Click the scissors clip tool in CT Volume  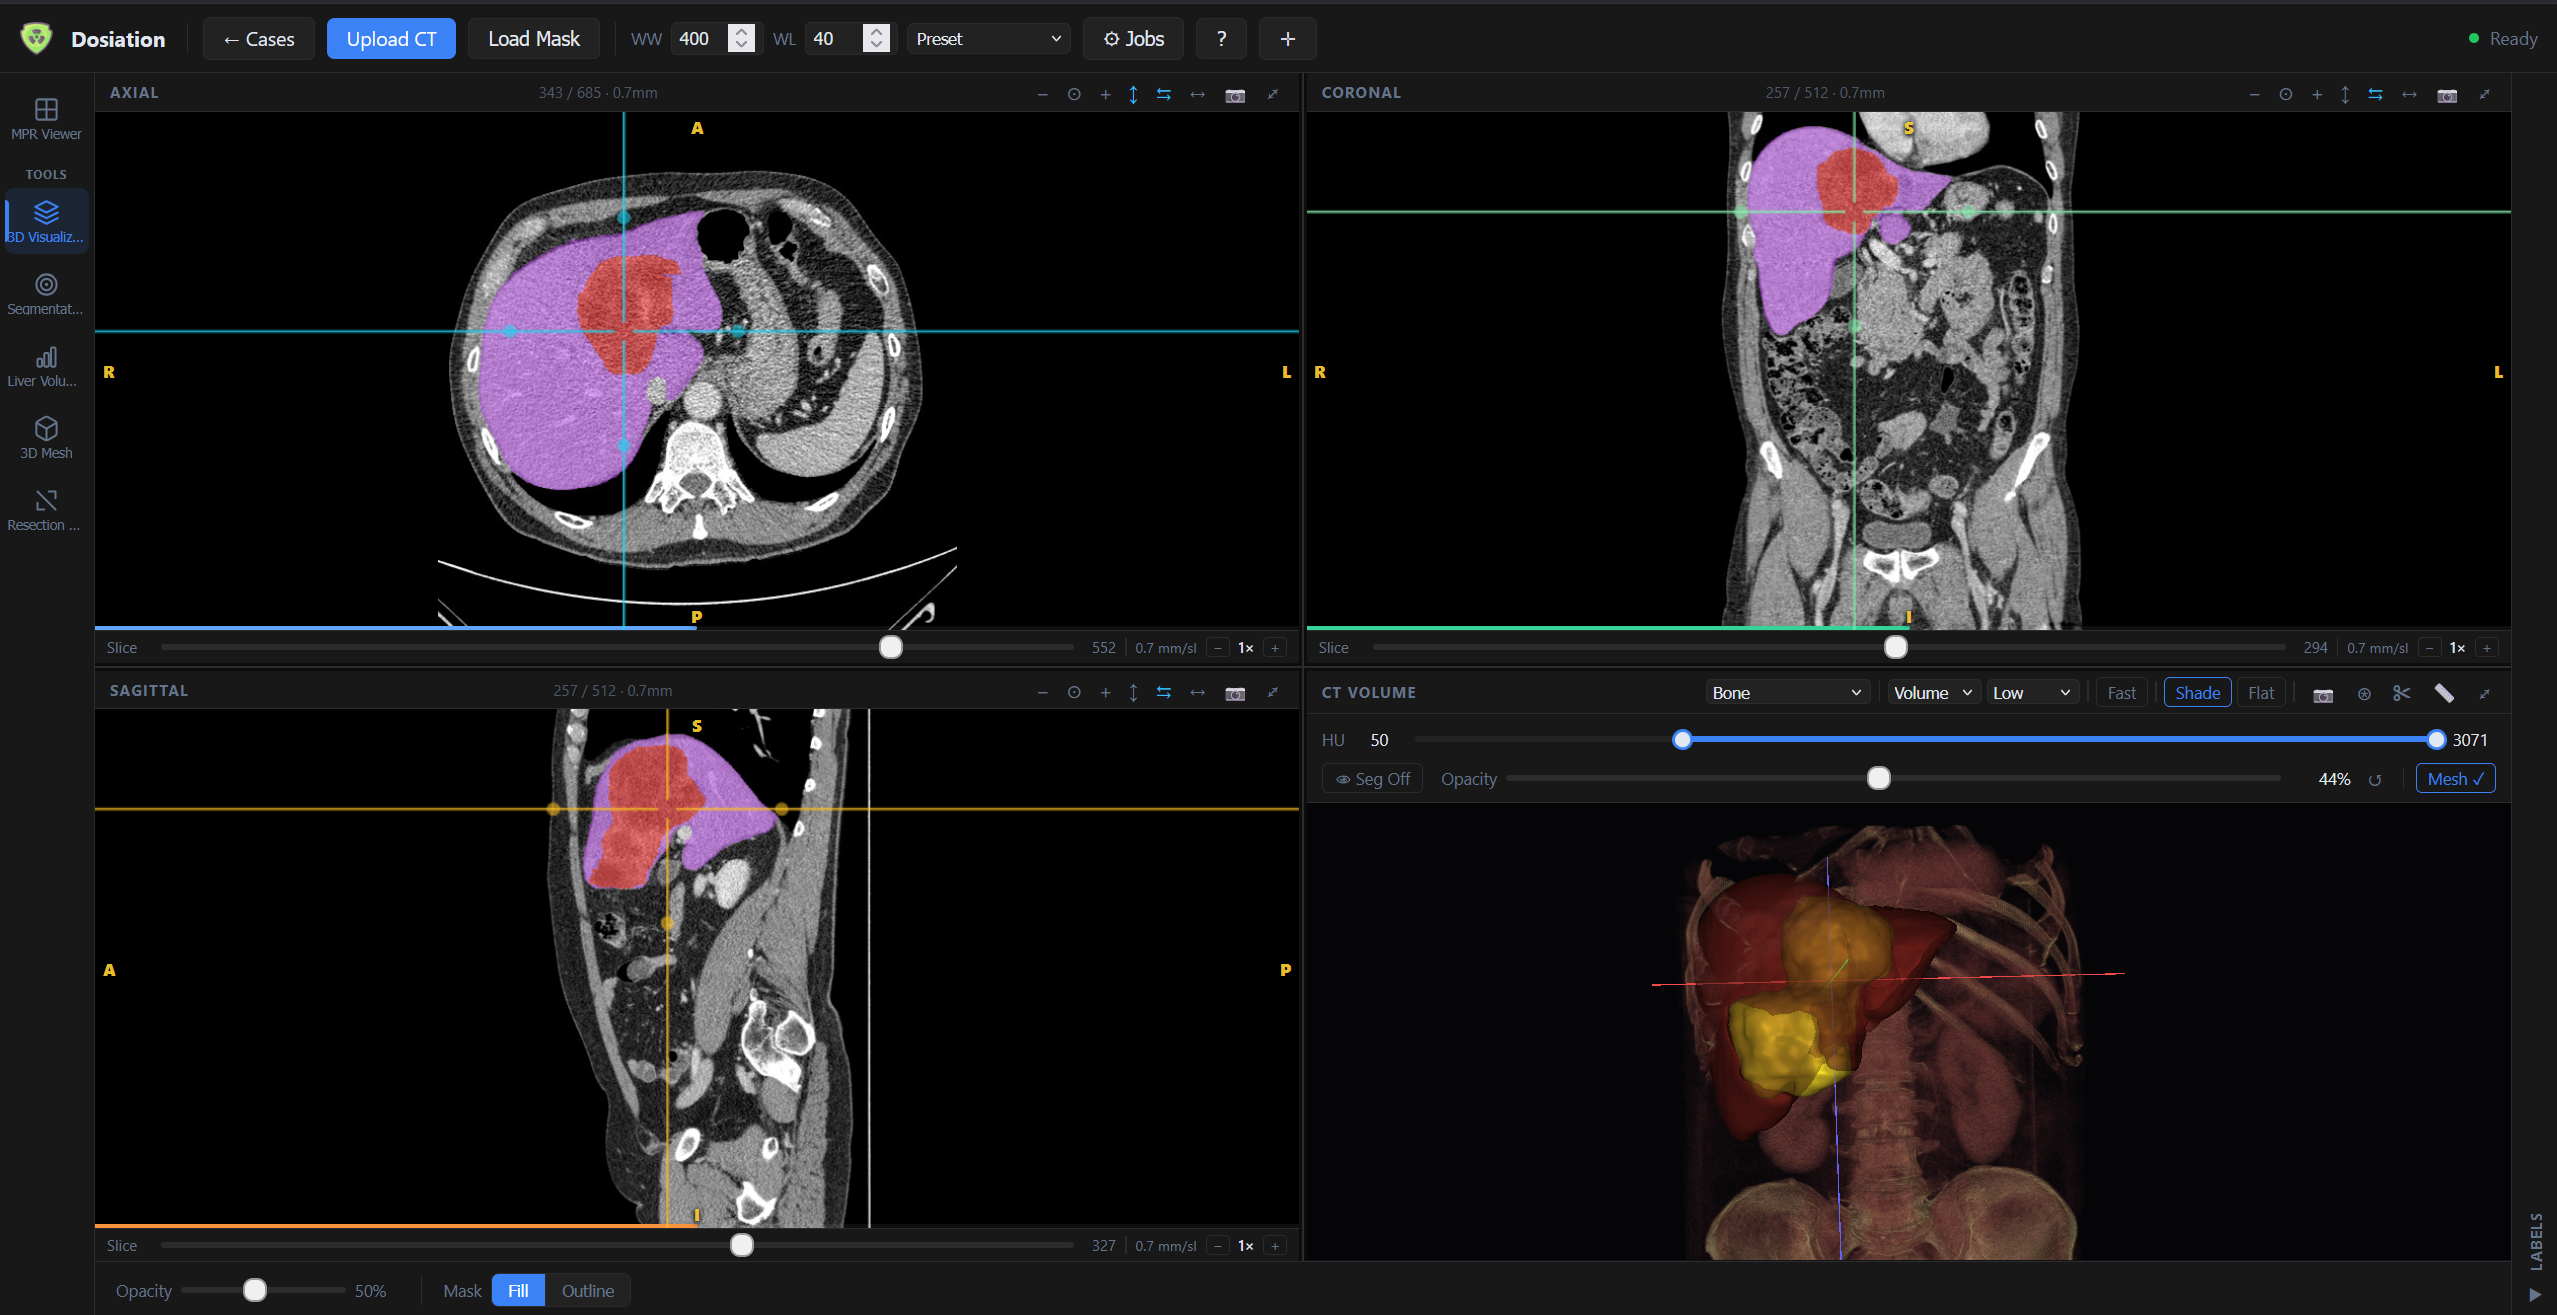(x=2402, y=693)
